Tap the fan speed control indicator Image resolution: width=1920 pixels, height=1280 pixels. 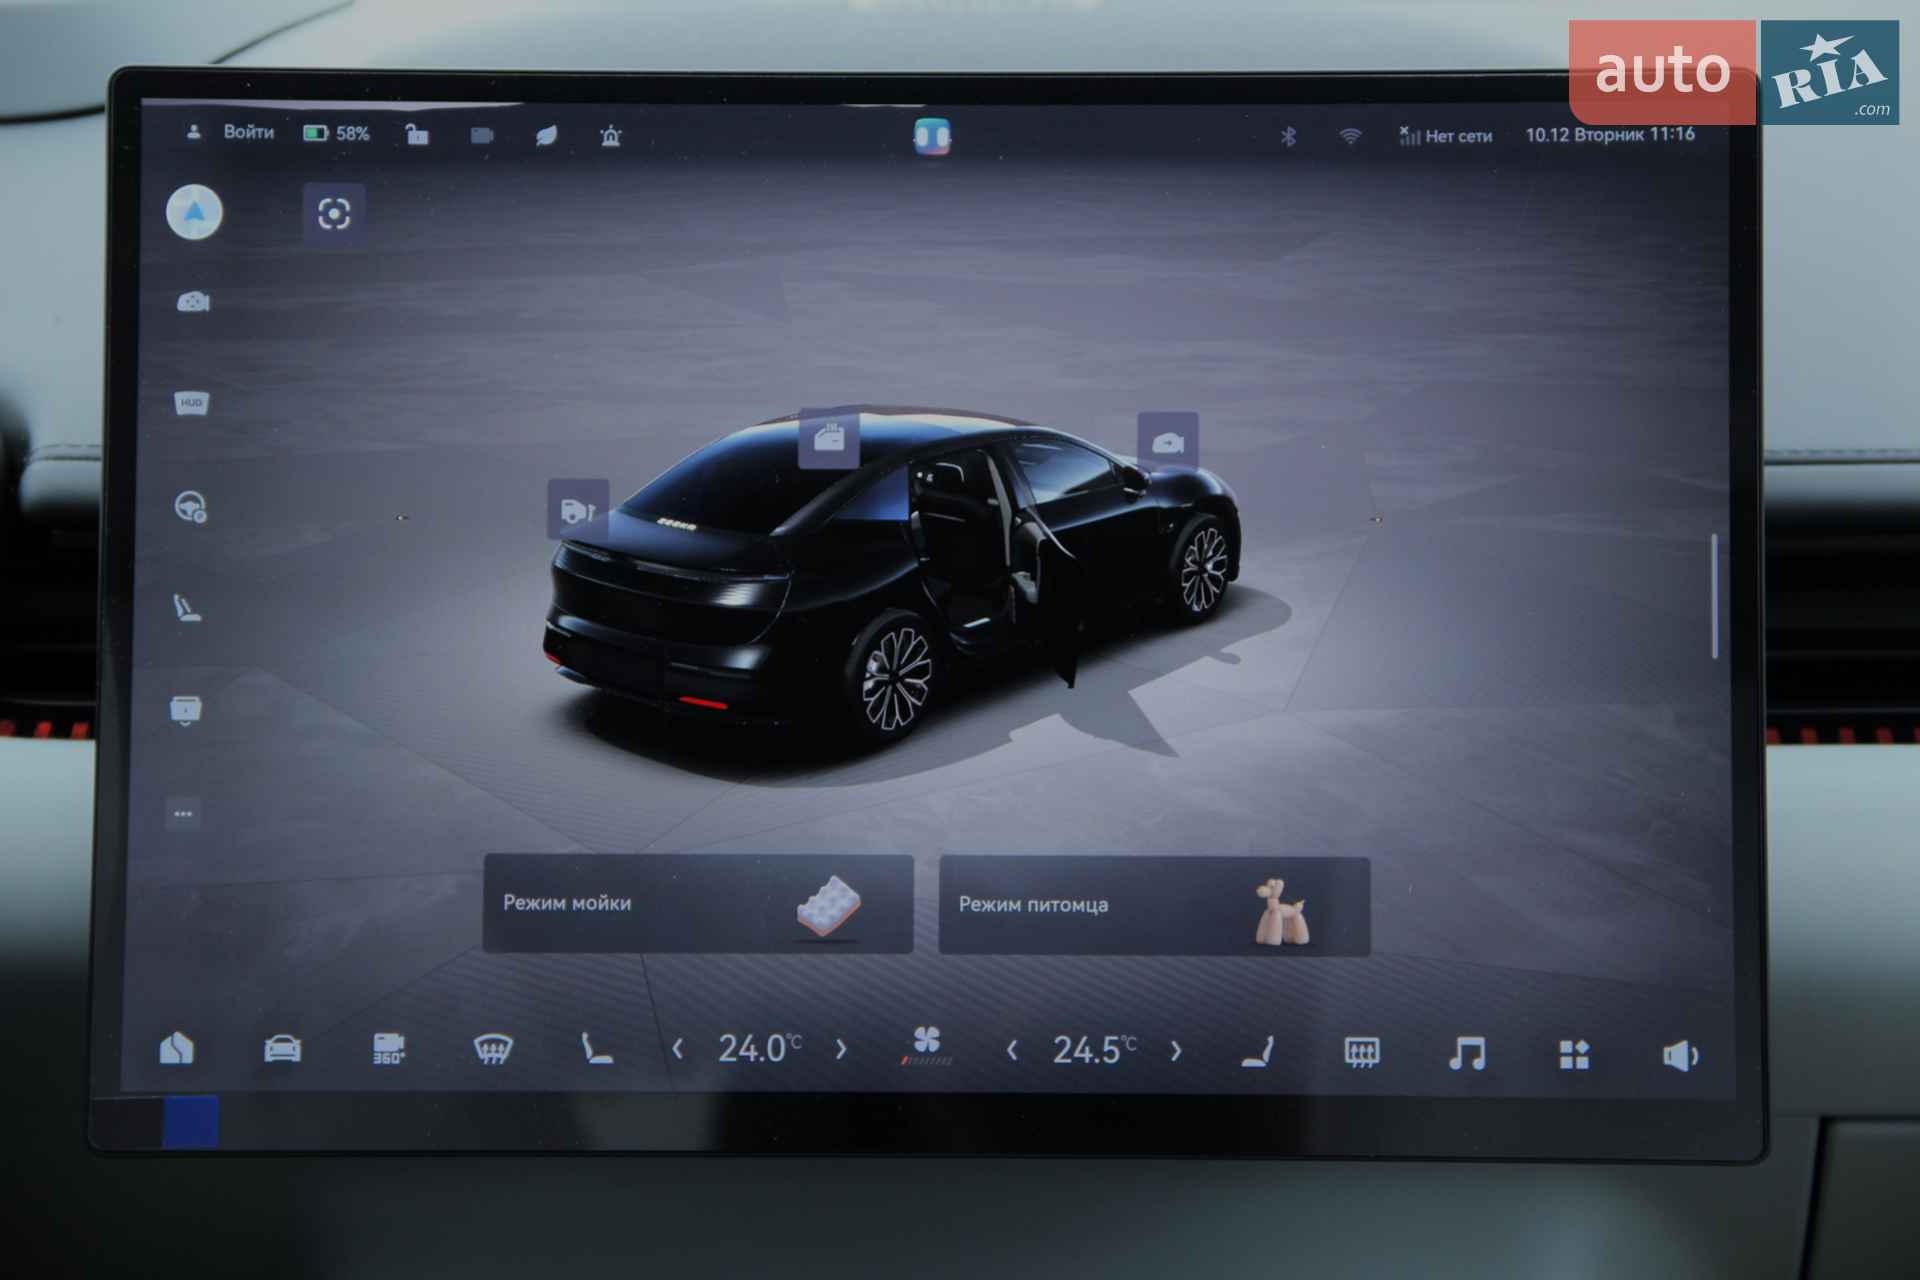pyautogui.click(x=927, y=1046)
